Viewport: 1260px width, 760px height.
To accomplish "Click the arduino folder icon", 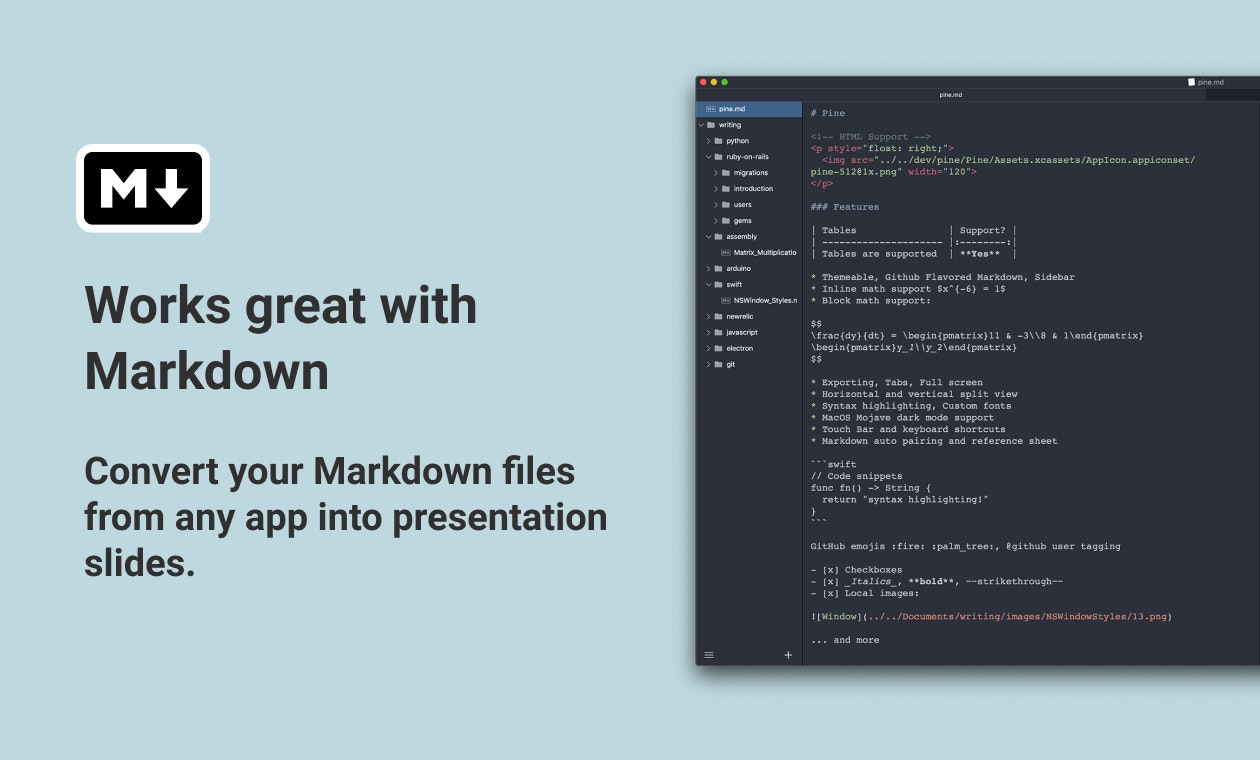I will 719,269.
